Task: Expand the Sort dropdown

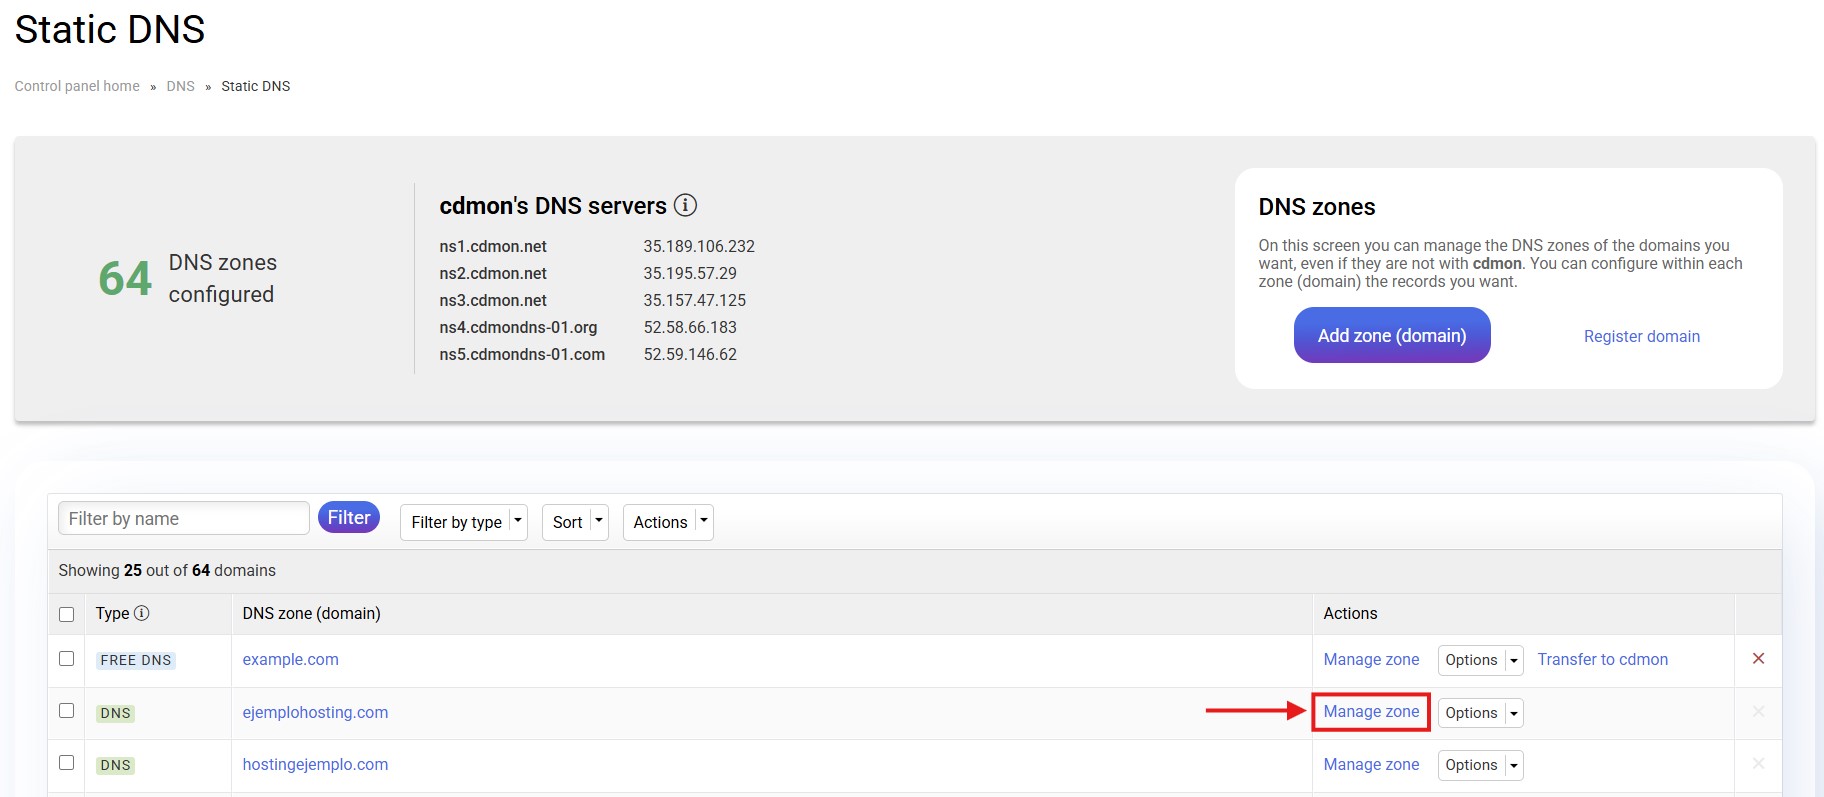Action: tap(575, 522)
